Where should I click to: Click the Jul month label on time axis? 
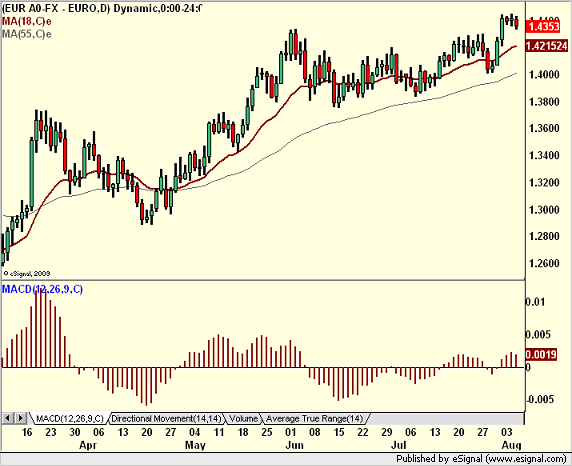pyautogui.click(x=398, y=445)
